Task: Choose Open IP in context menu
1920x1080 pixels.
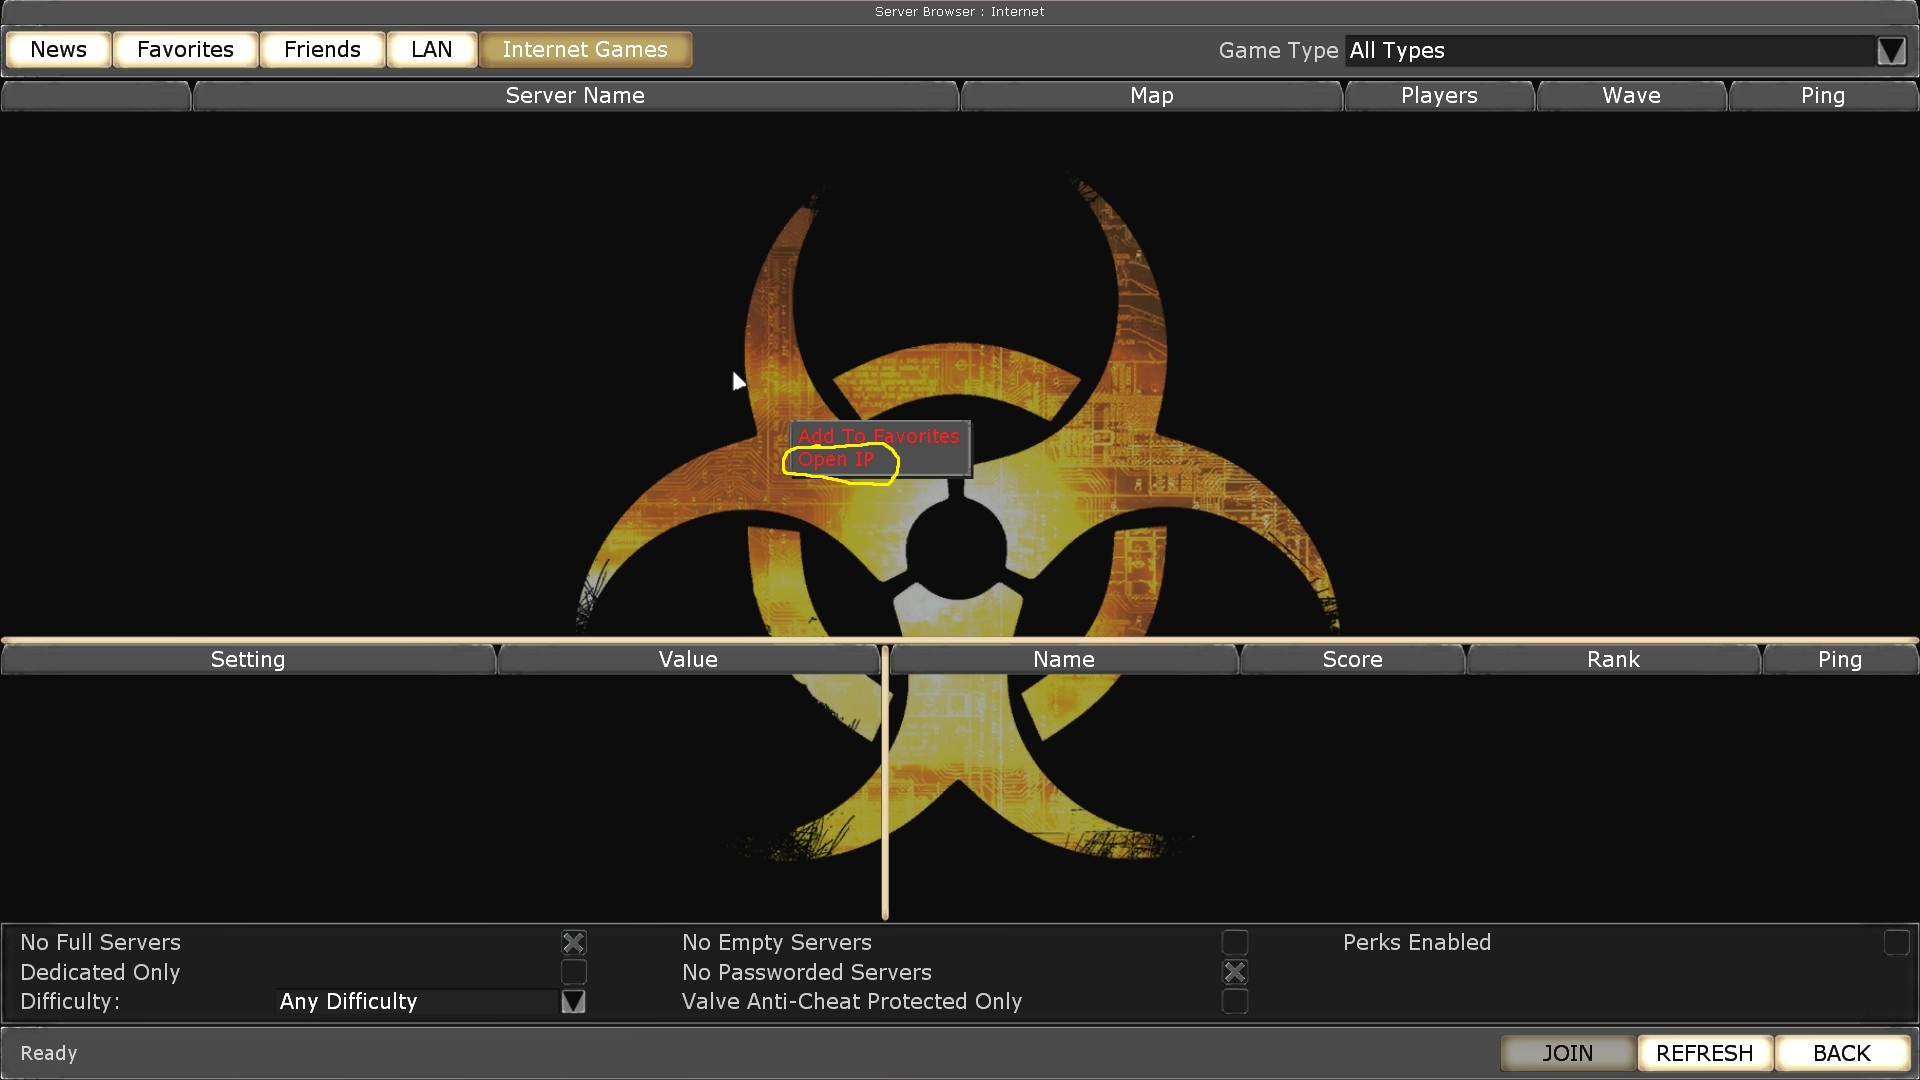Action: coord(836,460)
